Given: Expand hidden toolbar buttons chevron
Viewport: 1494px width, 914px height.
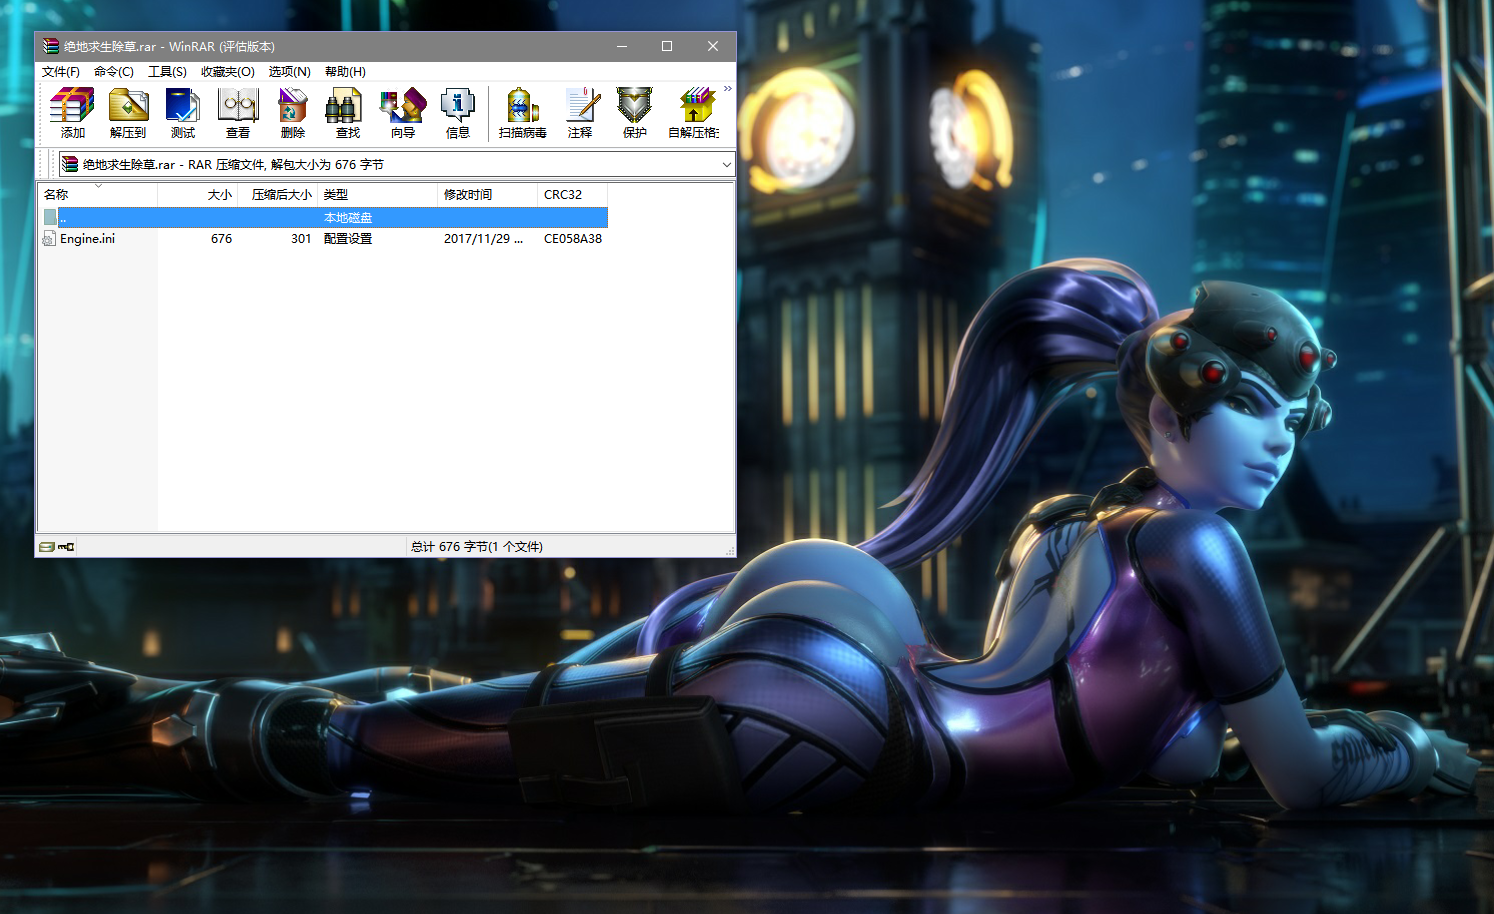Looking at the screenshot, I should coord(728,89).
